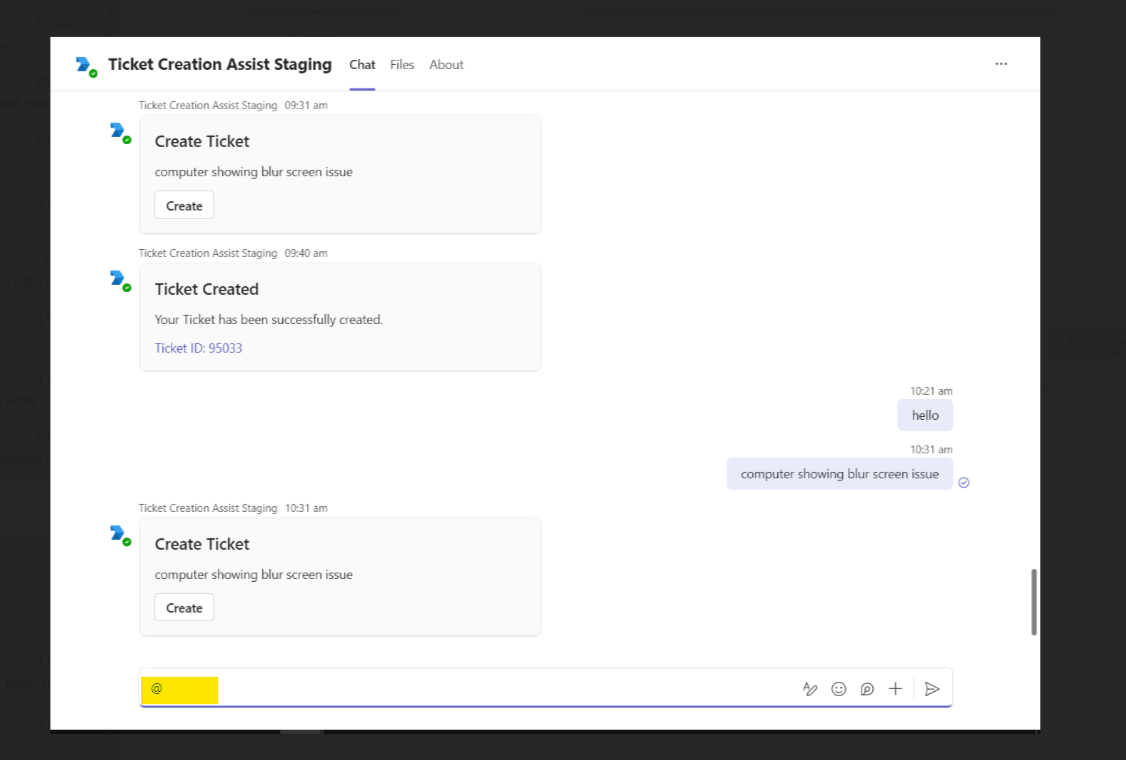Open the emoji picker
This screenshot has width=1126, height=760.
838,689
